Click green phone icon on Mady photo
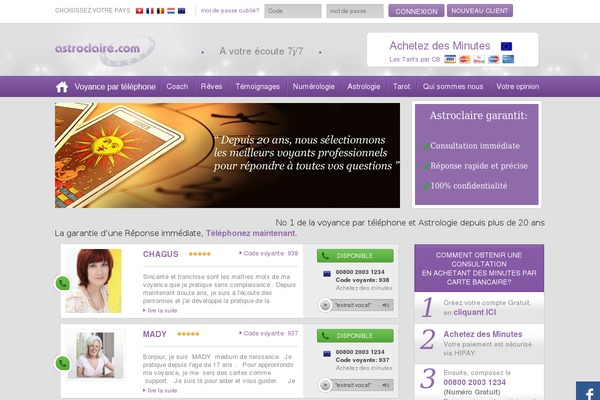Viewport: 600px width, 400px height. 62,363
